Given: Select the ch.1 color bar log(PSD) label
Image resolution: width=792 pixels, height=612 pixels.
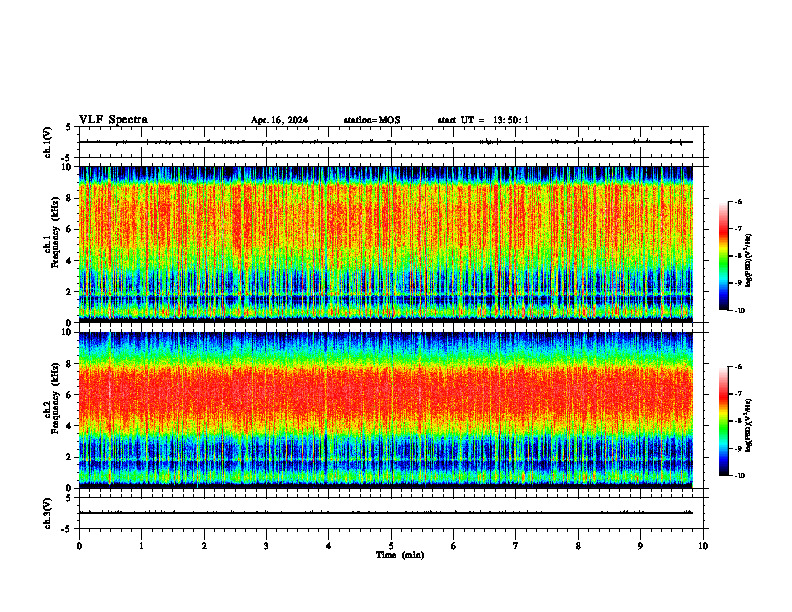Looking at the screenshot, I should pos(749,260).
